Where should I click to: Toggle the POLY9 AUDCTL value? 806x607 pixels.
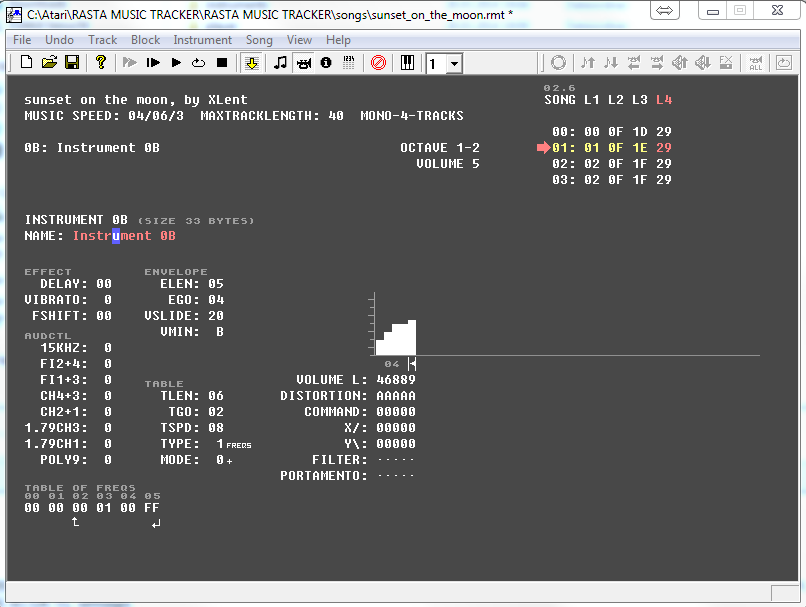108,460
